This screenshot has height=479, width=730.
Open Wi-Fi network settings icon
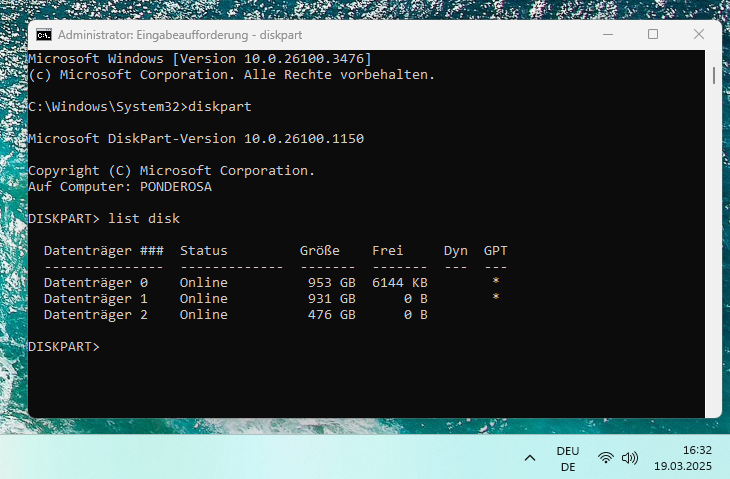[605, 458]
